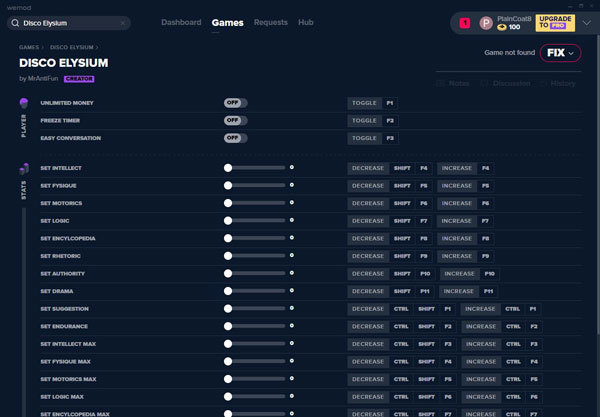Click the Set Rhetoric slider handle
The height and width of the screenshot is (417, 600).
pyautogui.click(x=228, y=256)
